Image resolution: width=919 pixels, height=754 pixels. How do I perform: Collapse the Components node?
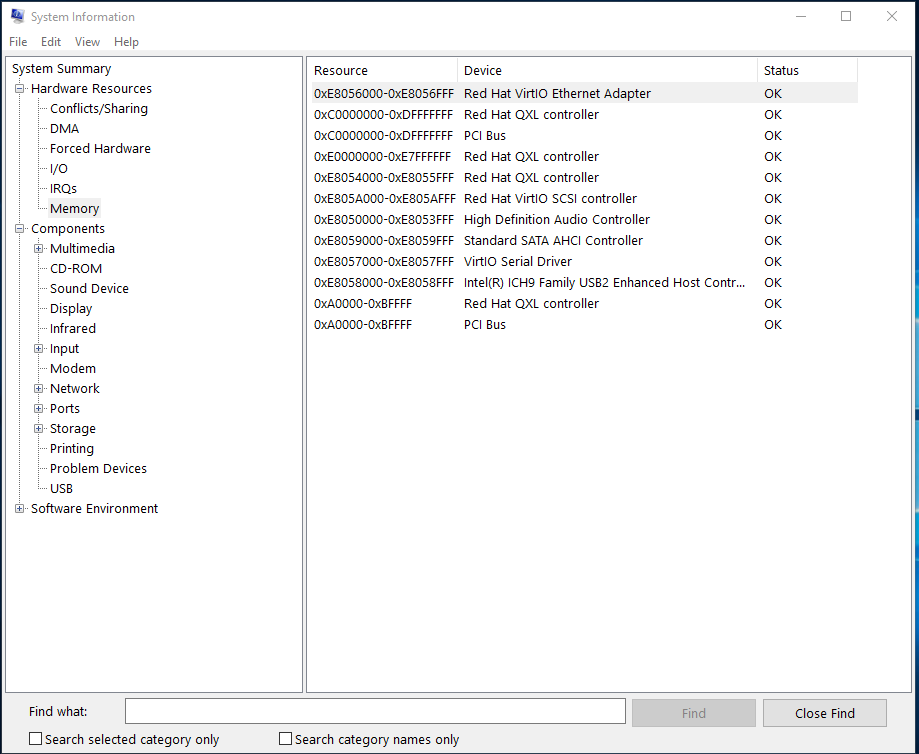pyautogui.click(x=20, y=229)
